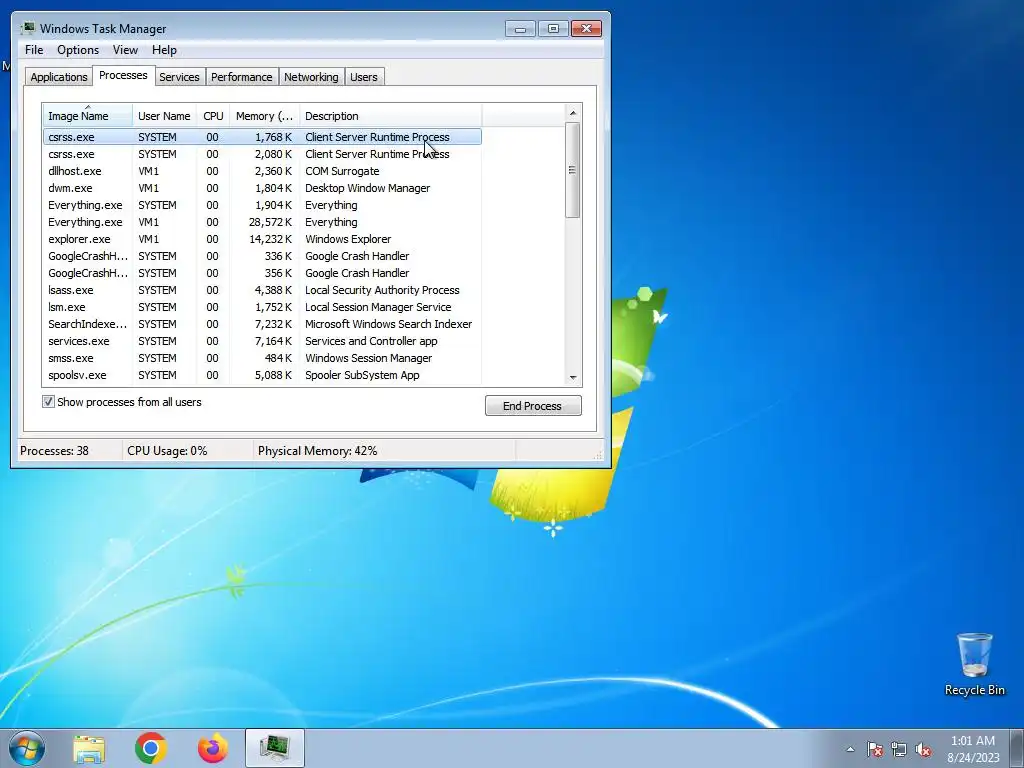Sort by Memory column header
The image size is (1024, 768).
pyautogui.click(x=264, y=116)
